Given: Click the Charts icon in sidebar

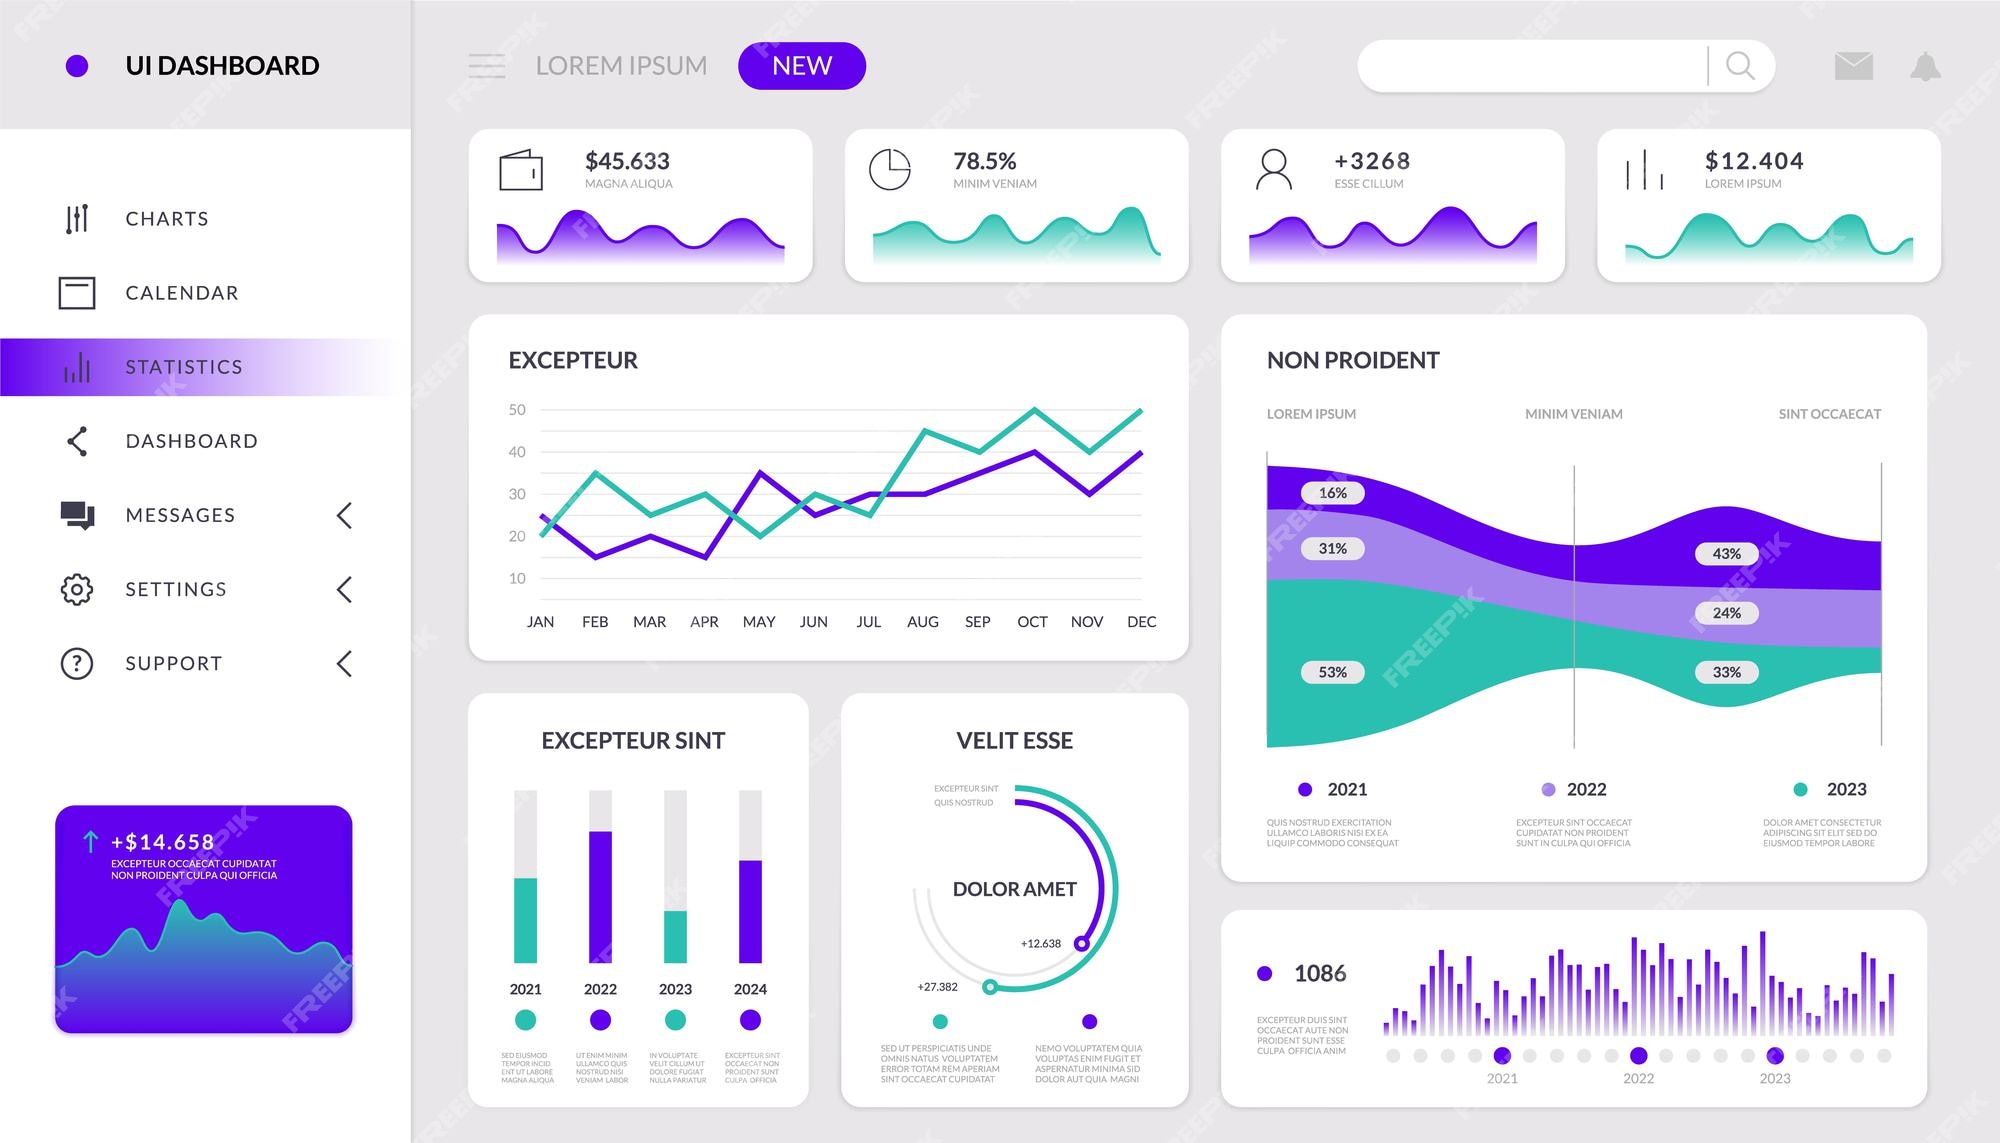Looking at the screenshot, I should click(x=77, y=217).
